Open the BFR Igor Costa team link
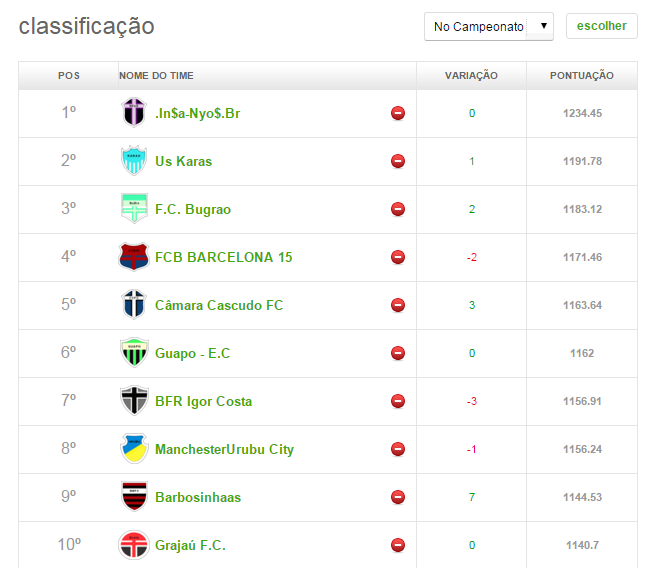The width and height of the screenshot is (650, 568). click(203, 401)
